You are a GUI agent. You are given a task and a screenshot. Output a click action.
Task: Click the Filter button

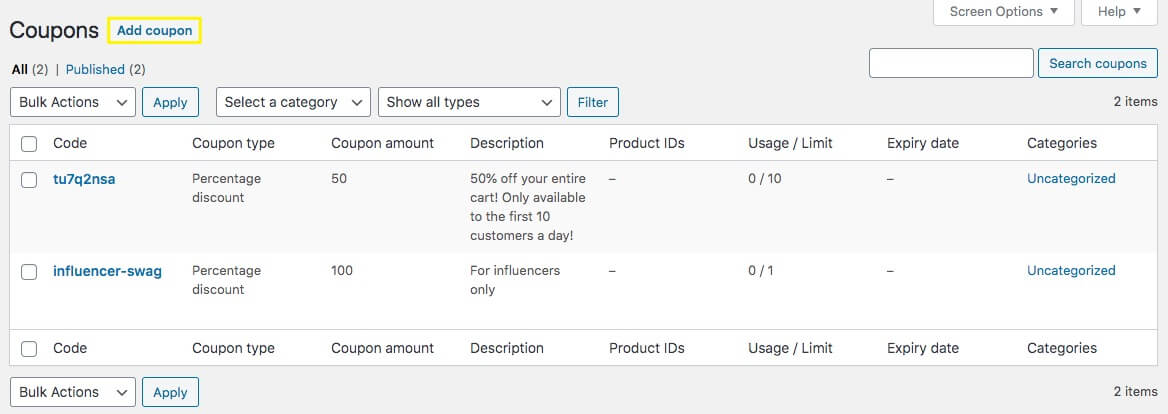[592, 102]
